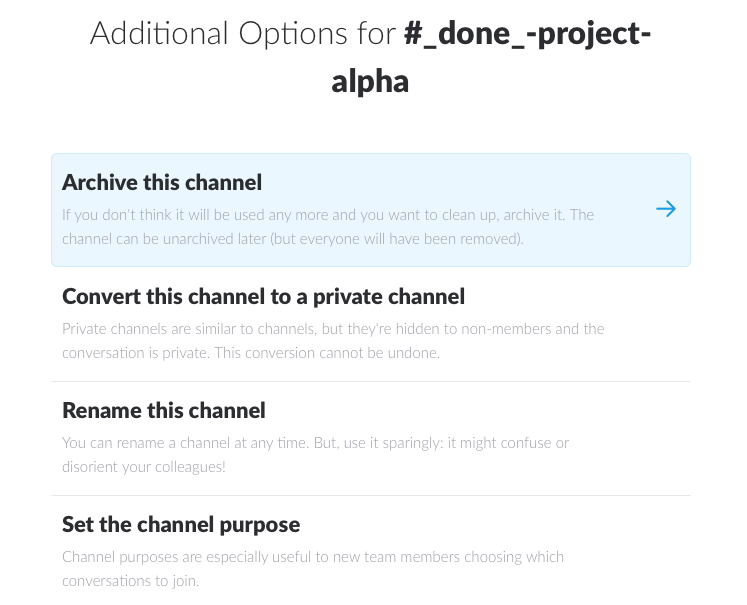The image size is (747, 605).
Task: Click the "disorient your colleagues!" text line
Action: click(144, 467)
